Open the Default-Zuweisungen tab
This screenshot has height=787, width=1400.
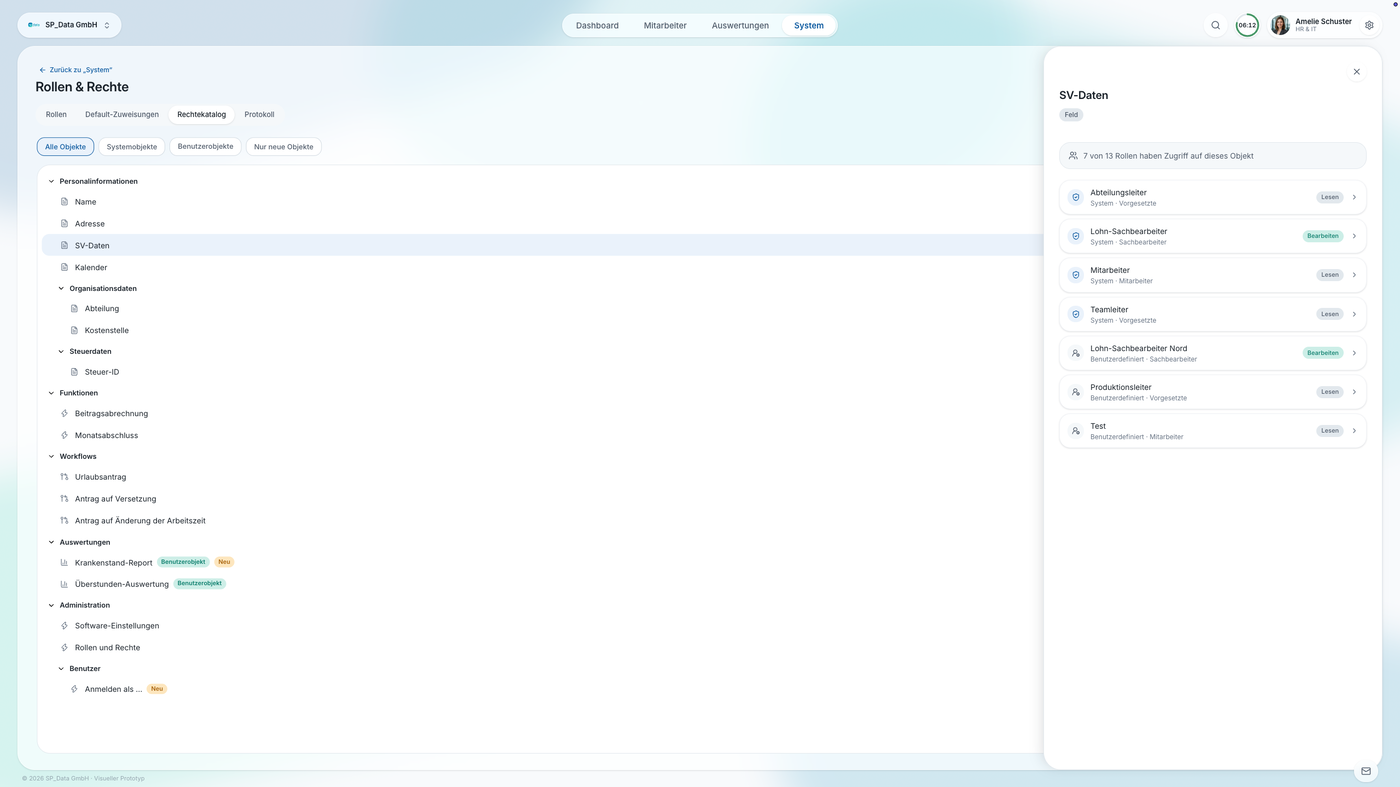tap(122, 114)
